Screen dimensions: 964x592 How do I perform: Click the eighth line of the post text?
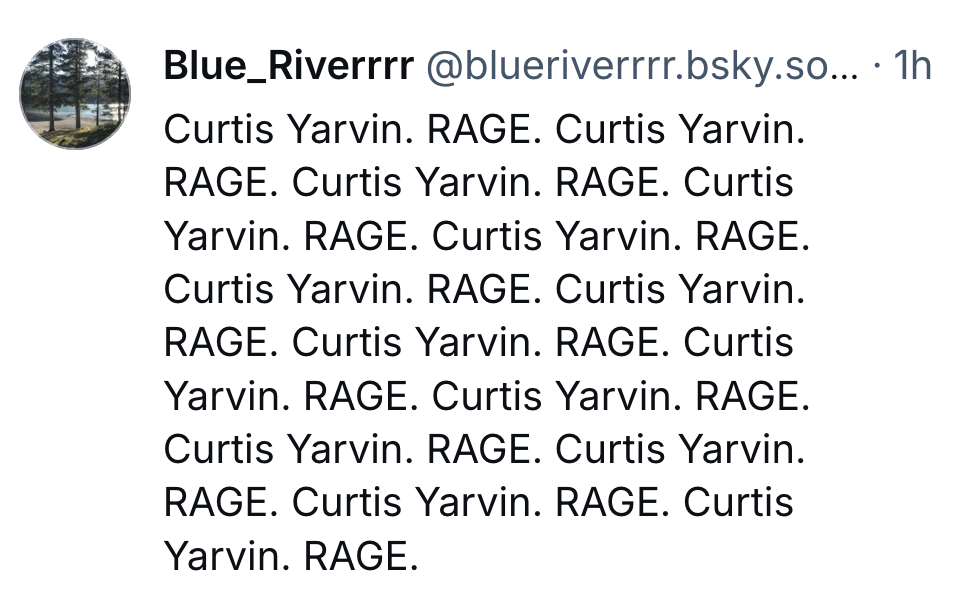(x=478, y=502)
